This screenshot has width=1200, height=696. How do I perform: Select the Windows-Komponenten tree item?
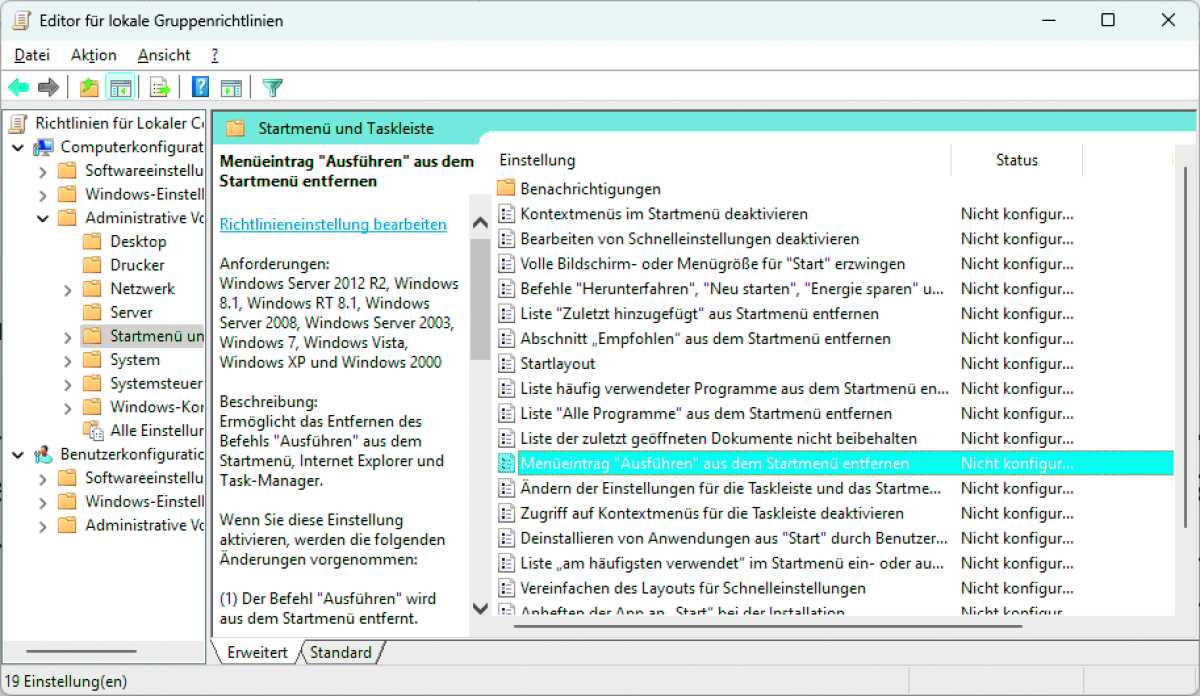click(x=157, y=407)
